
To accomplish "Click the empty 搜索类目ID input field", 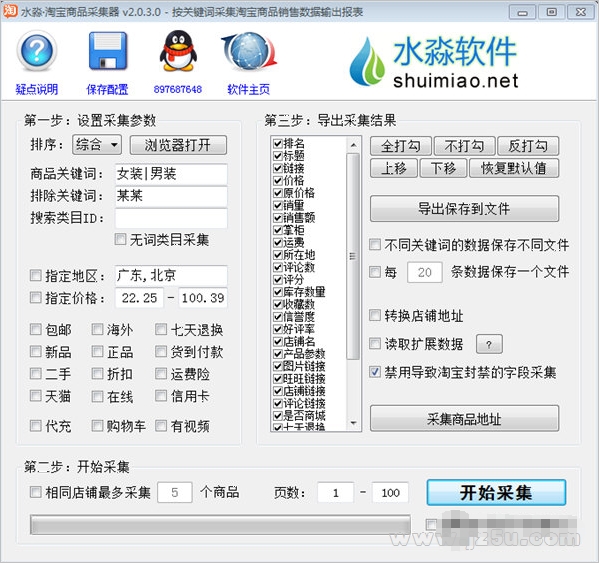I will point(171,218).
